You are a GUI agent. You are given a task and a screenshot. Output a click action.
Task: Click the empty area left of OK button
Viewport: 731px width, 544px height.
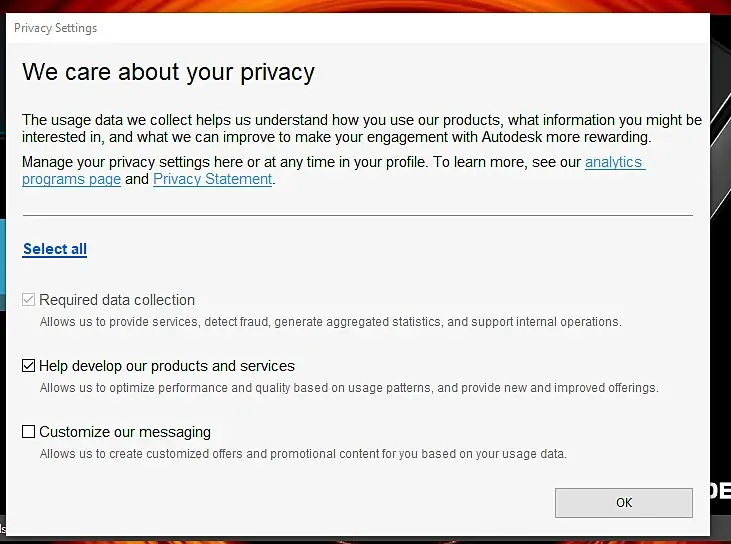(300, 502)
